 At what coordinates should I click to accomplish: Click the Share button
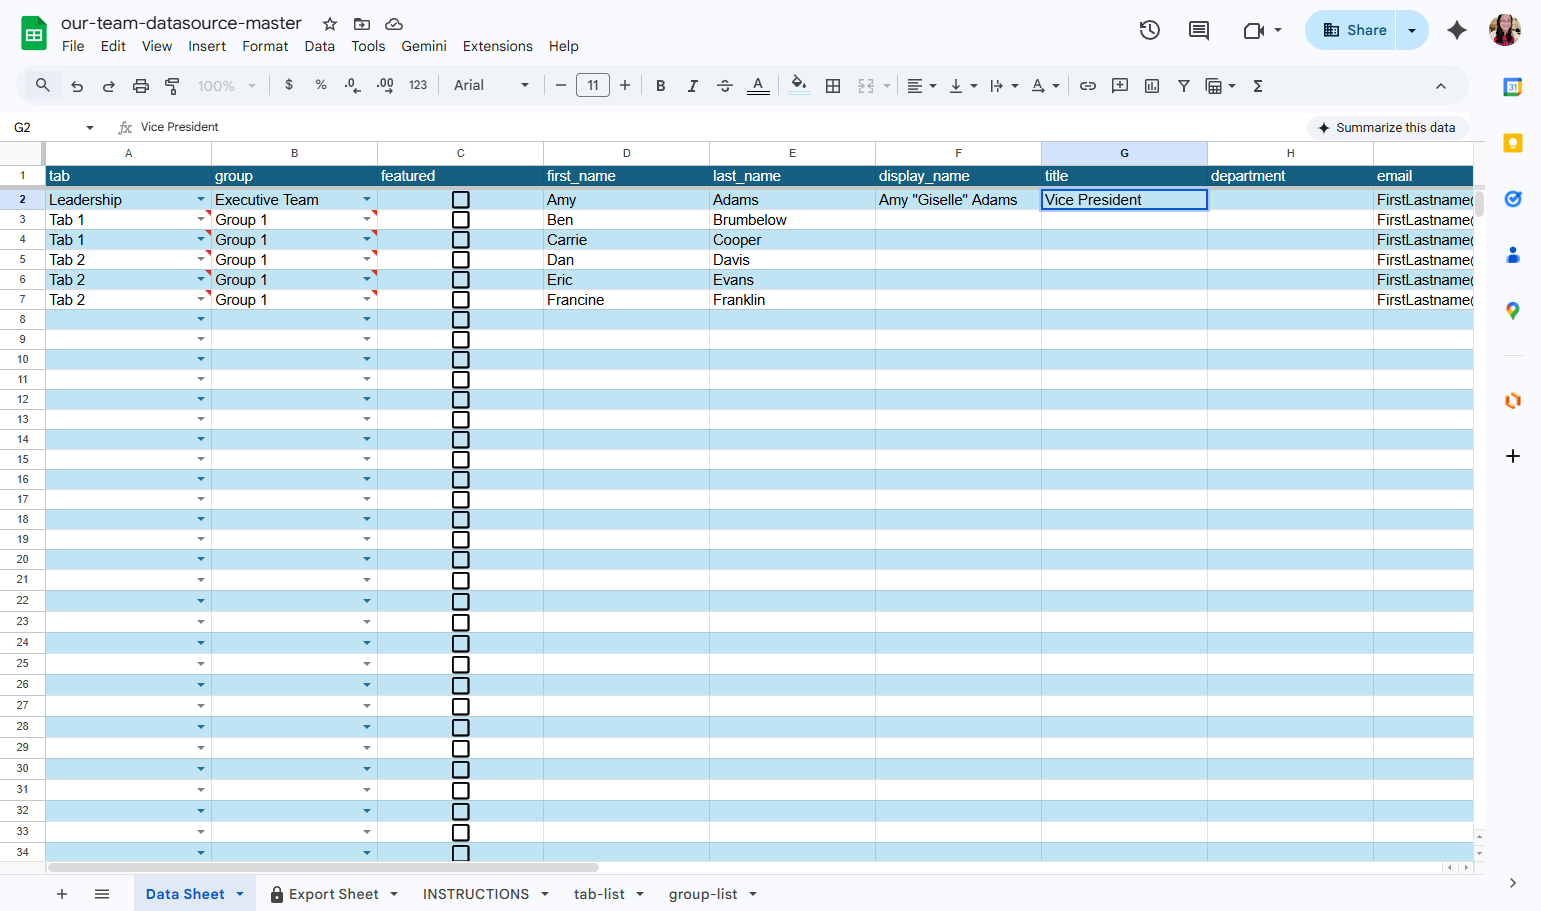tap(1353, 30)
